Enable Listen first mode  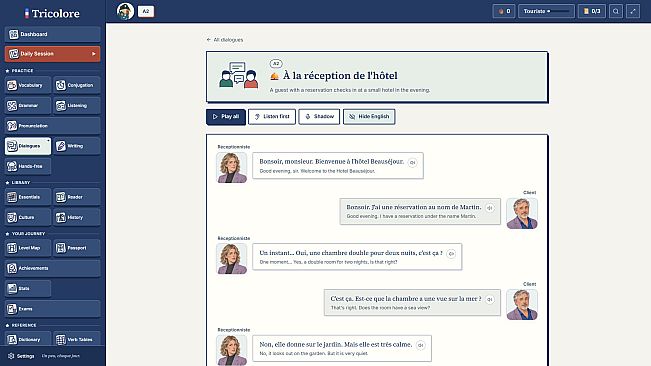pos(272,117)
